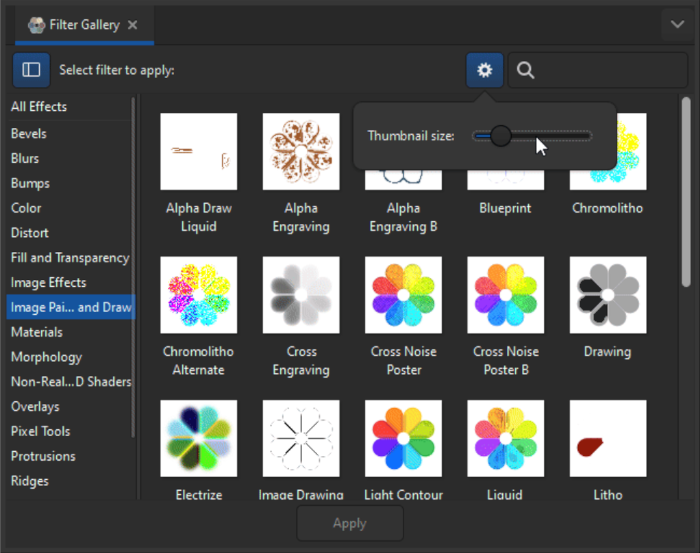The height and width of the screenshot is (553, 700).
Task: Select the Cross Engraving filter thumbnail
Action: tap(301, 295)
